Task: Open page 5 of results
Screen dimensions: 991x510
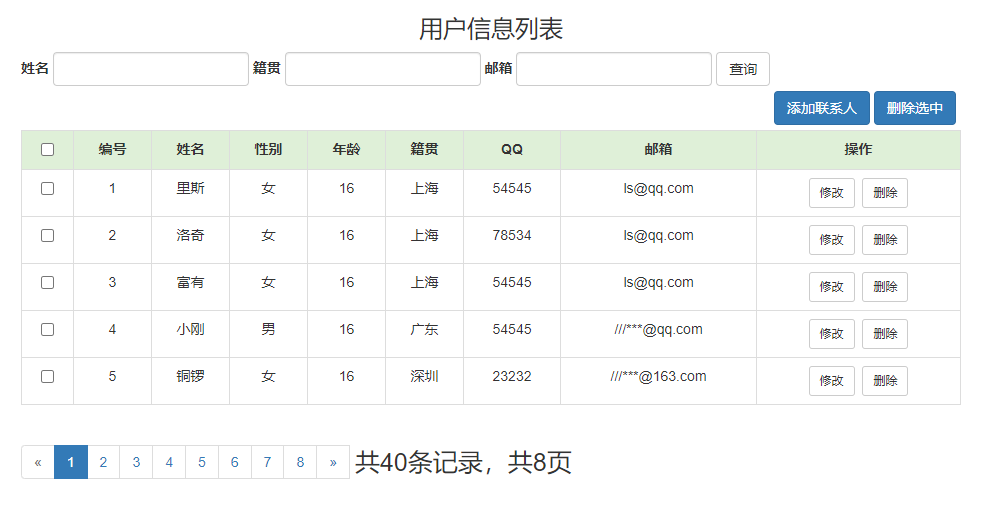Action: click(202, 462)
